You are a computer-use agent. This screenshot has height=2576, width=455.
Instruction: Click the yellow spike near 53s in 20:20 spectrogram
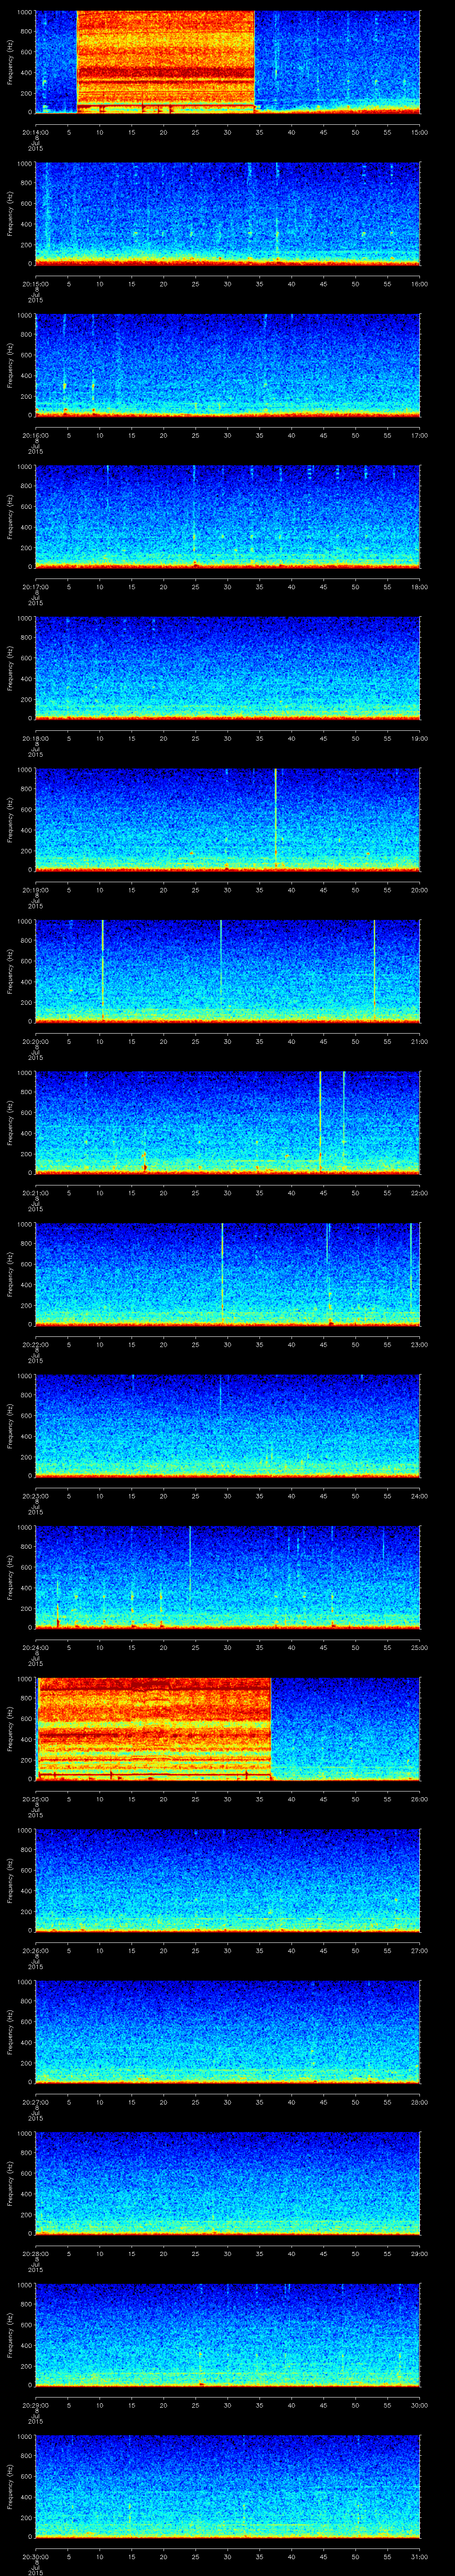tap(374, 970)
